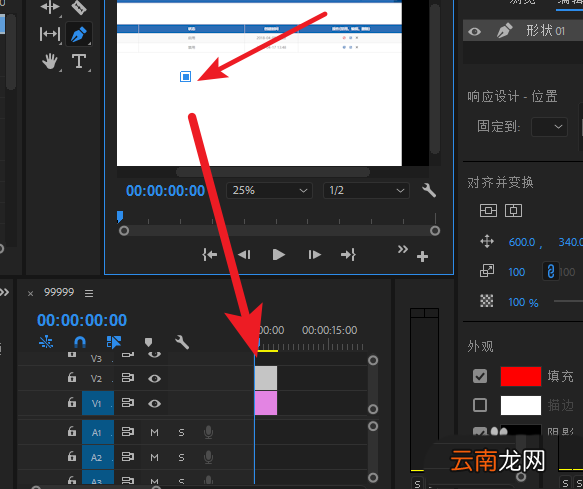Image resolution: width=583 pixels, height=489 pixels.
Task: Open the monitor button overflow chevrons
Action: 403,249
